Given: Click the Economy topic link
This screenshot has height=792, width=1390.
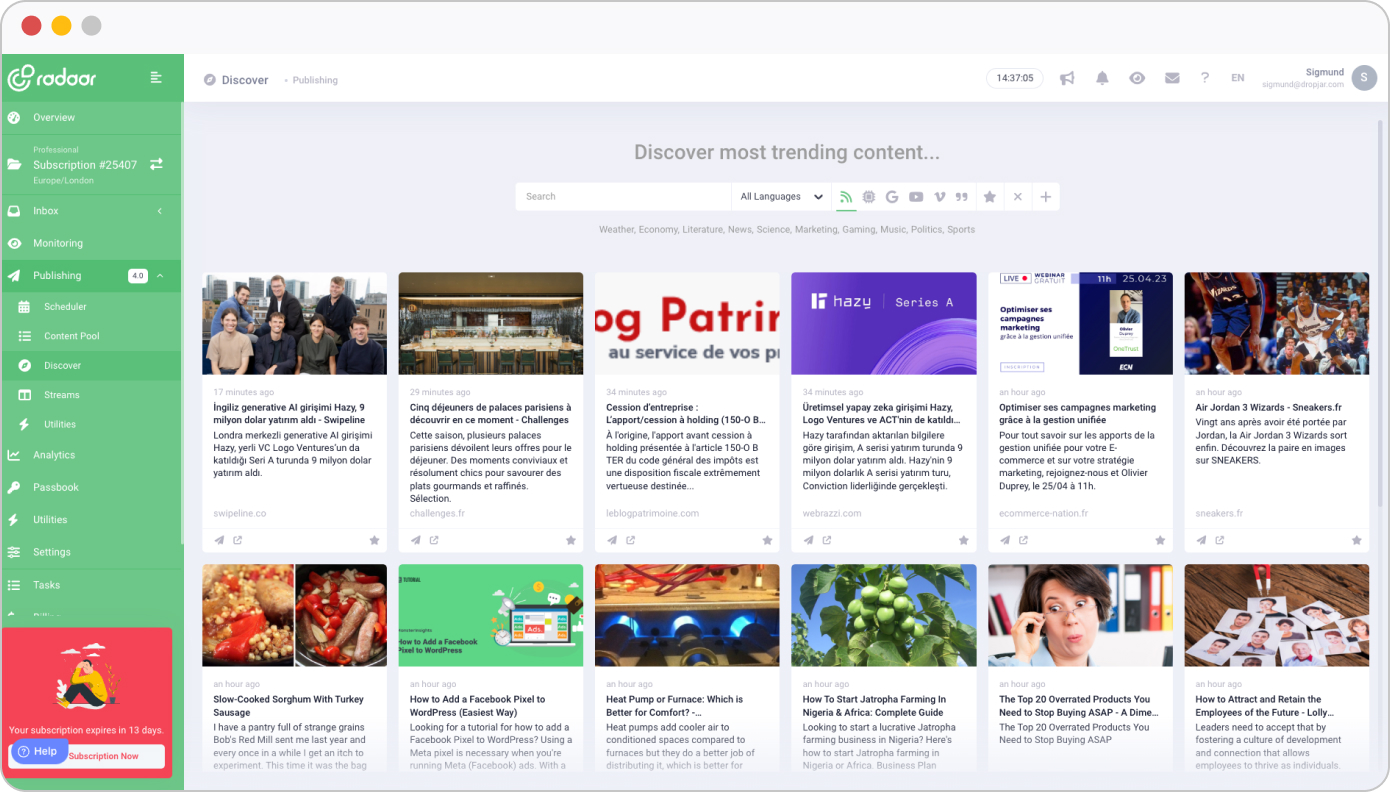Looking at the screenshot, I should (658, 230).
